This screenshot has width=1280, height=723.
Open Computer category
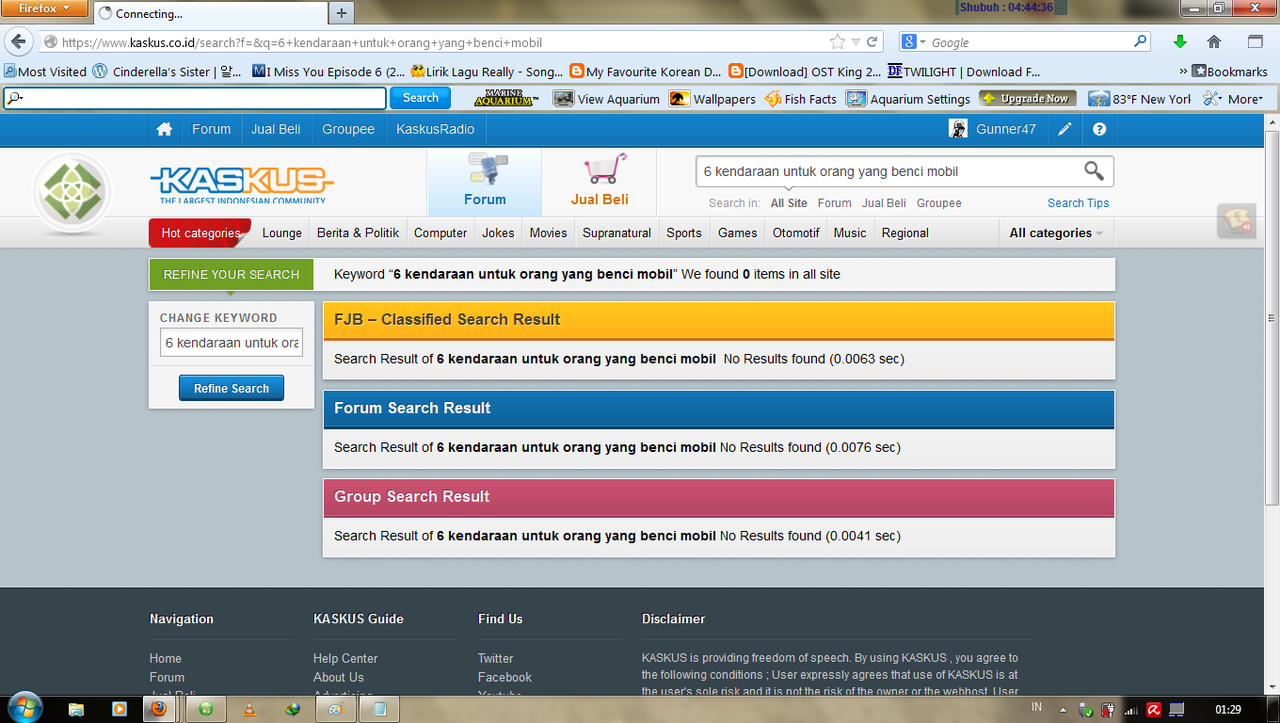tap(440, 233)
